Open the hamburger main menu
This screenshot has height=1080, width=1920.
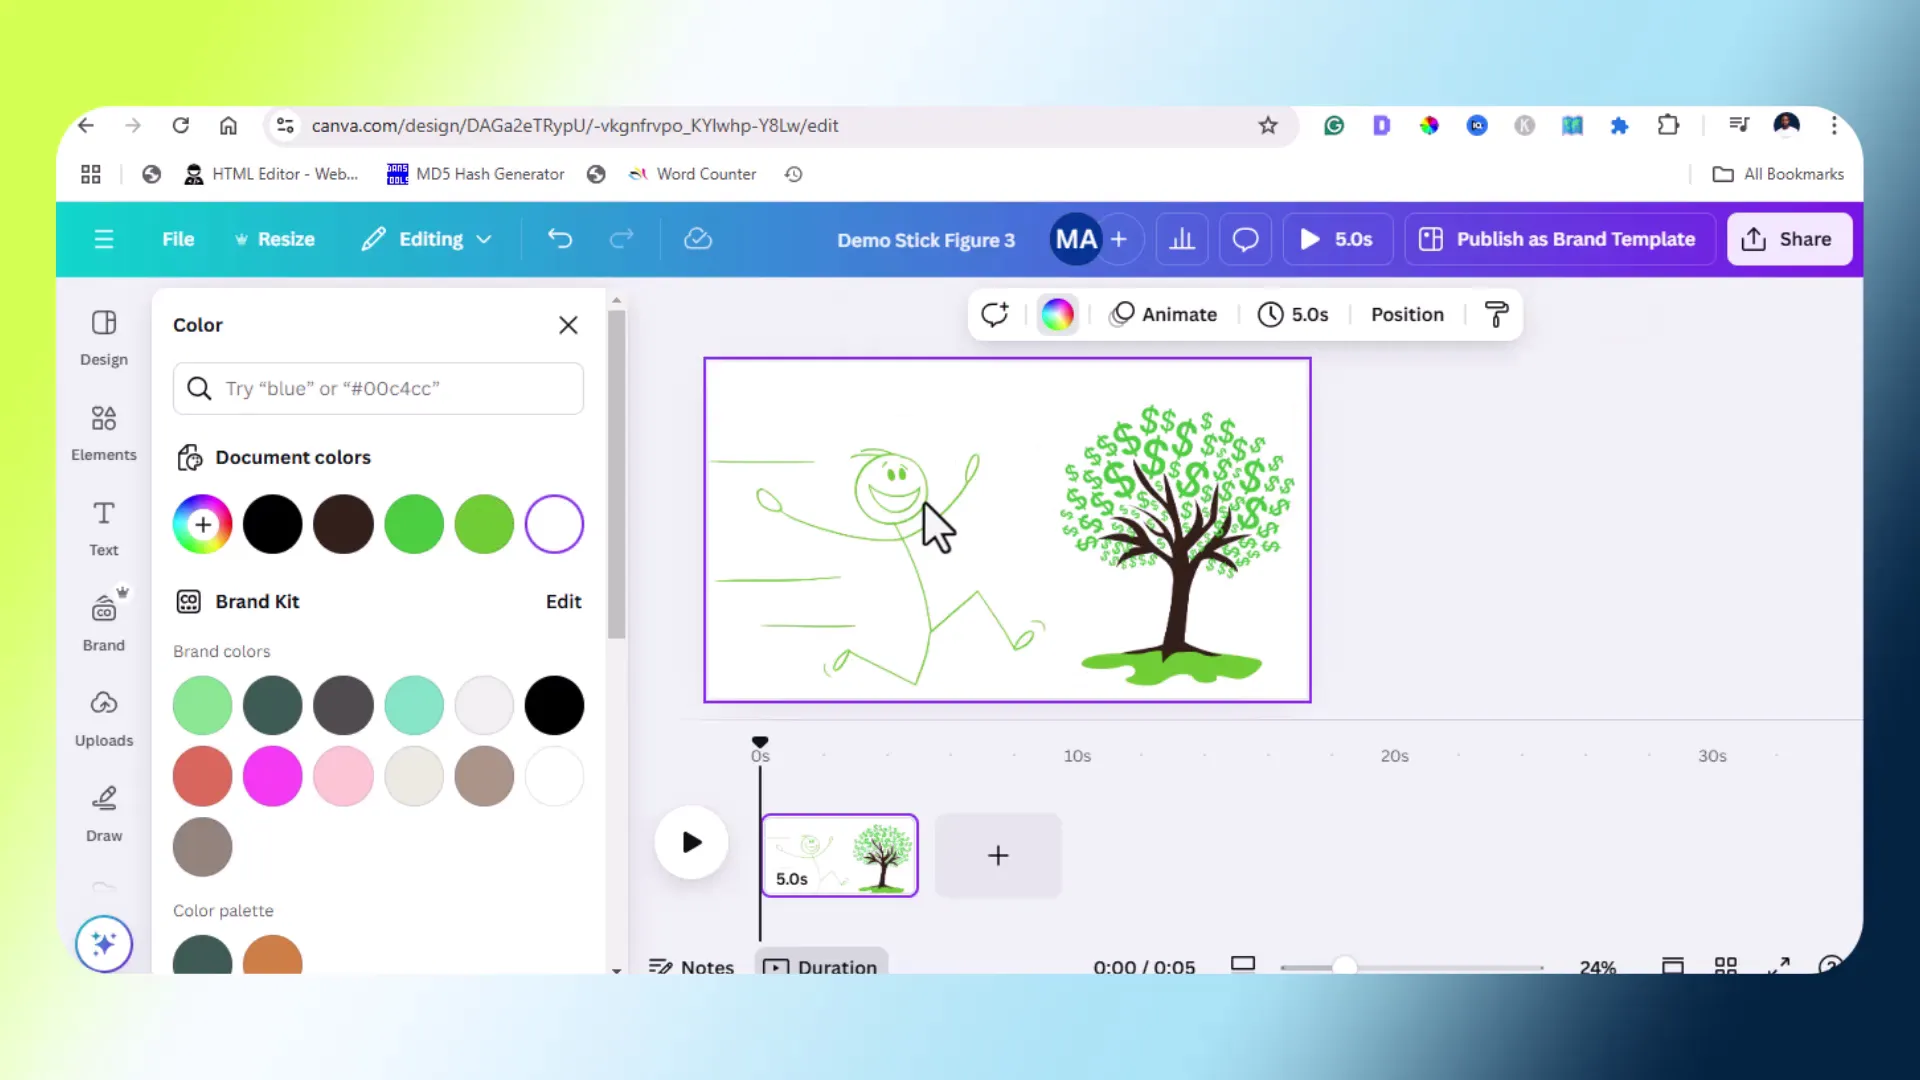point(104,239)
